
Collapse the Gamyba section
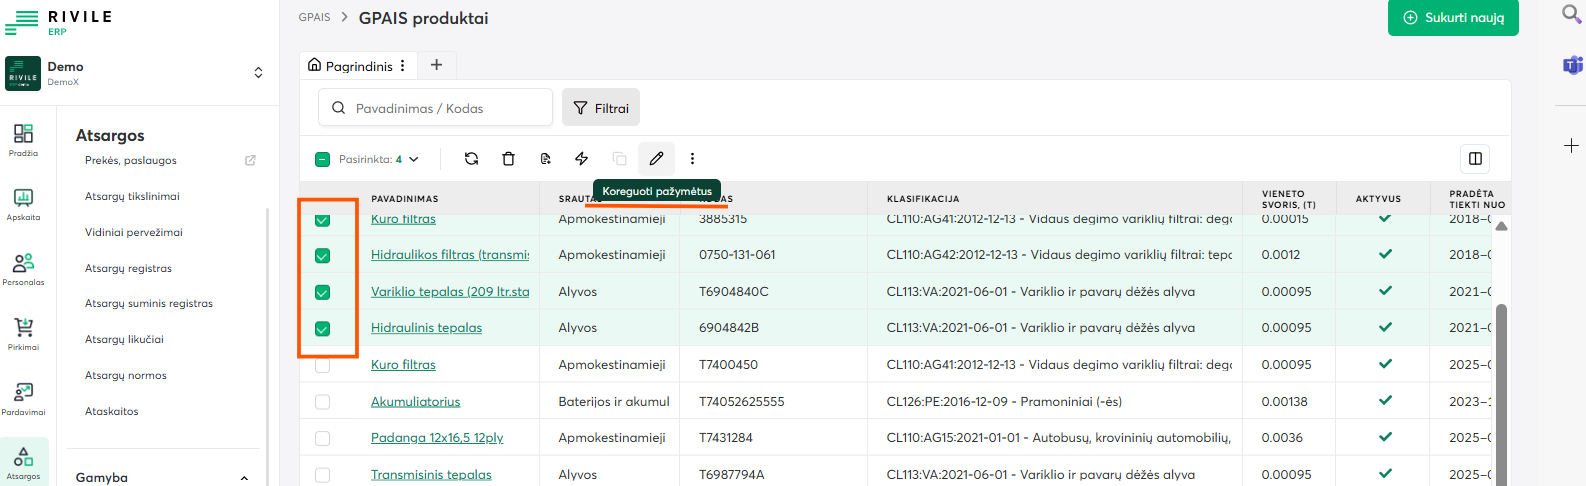[244, 478]
